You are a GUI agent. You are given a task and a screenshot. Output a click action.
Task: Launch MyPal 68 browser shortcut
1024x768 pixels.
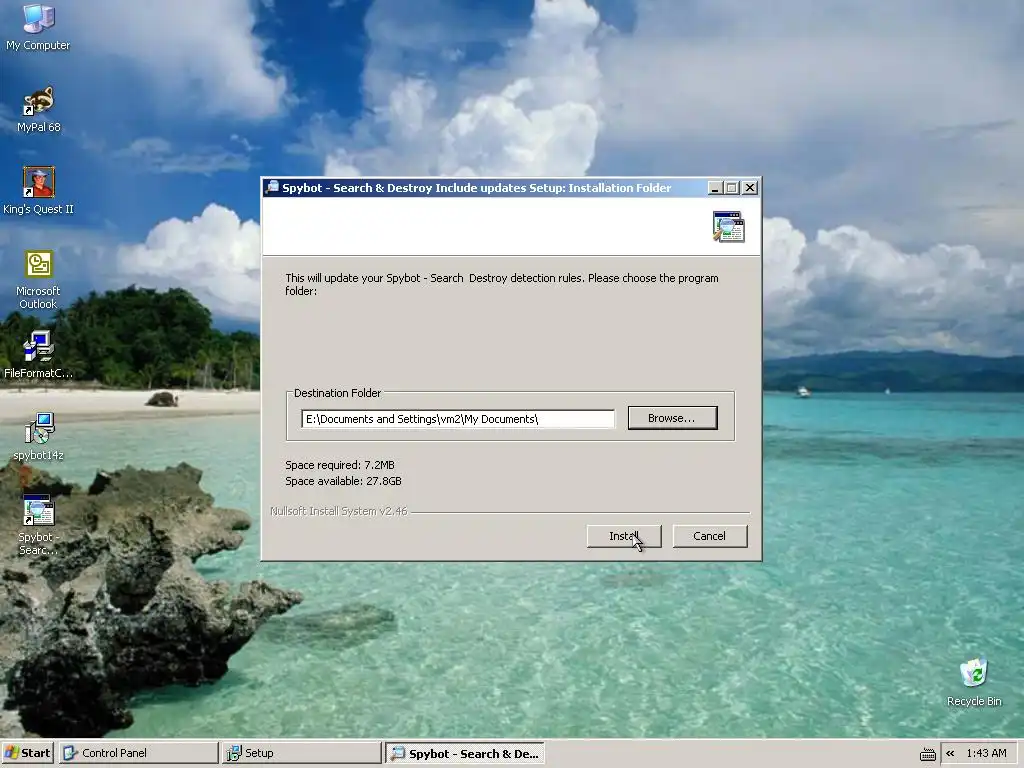39,109
